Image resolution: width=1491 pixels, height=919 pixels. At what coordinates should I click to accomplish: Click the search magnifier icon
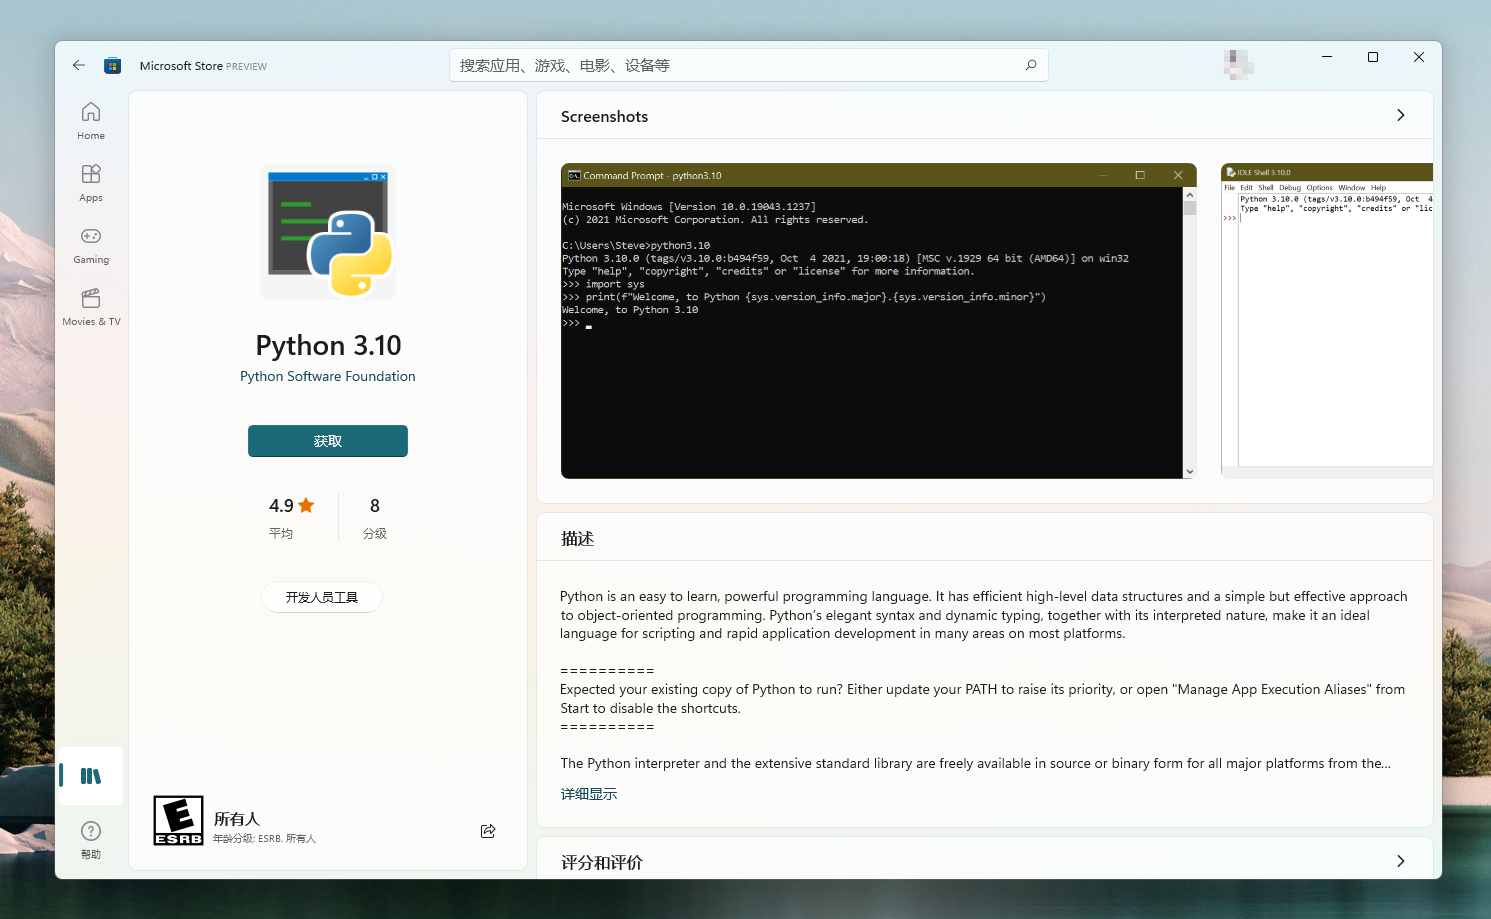point(1031,65)
